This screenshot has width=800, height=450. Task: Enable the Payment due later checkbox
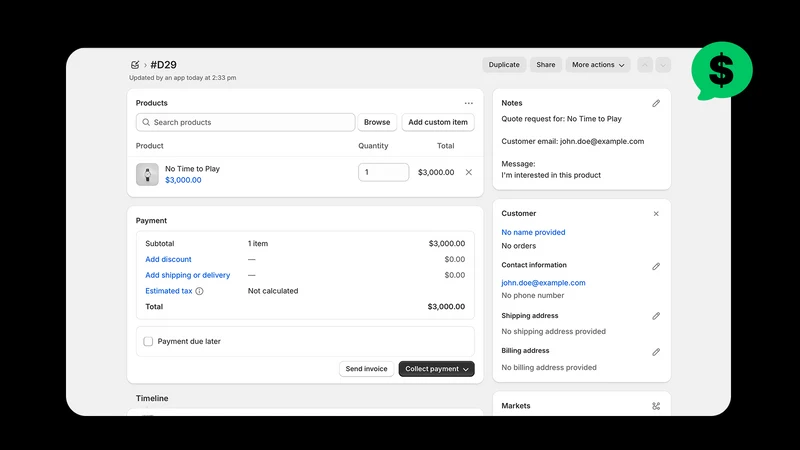pyautogui.click(x=148, y=341)
